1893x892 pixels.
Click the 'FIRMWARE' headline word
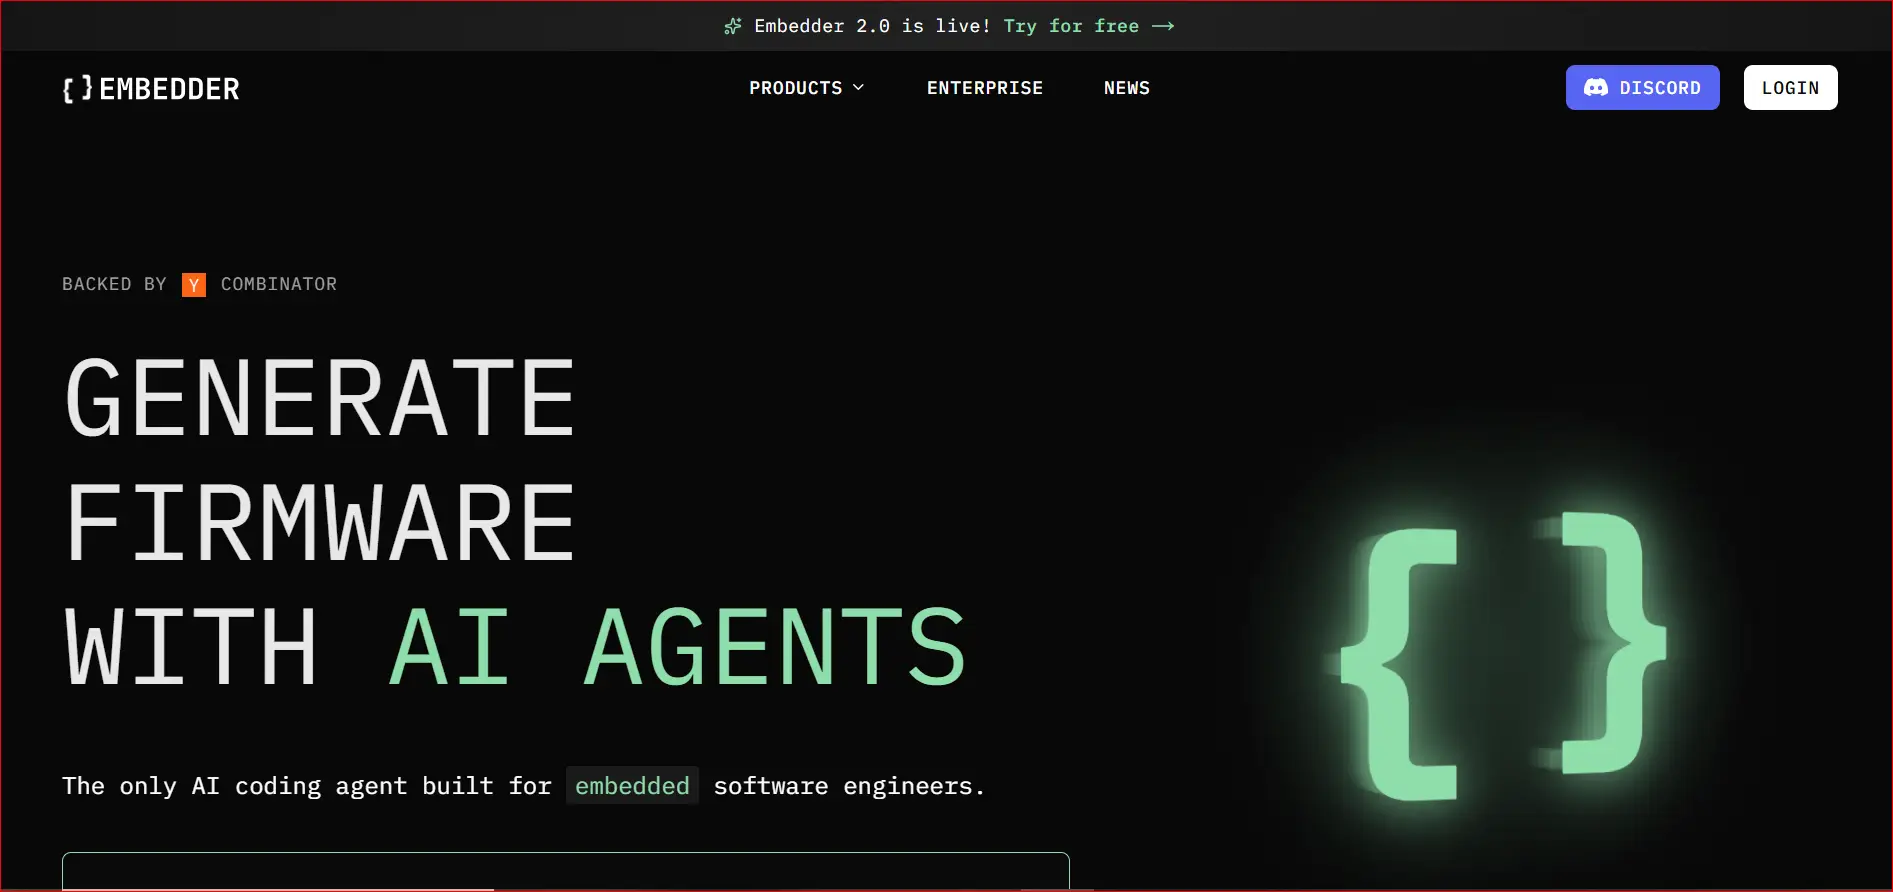coord(320,523)
